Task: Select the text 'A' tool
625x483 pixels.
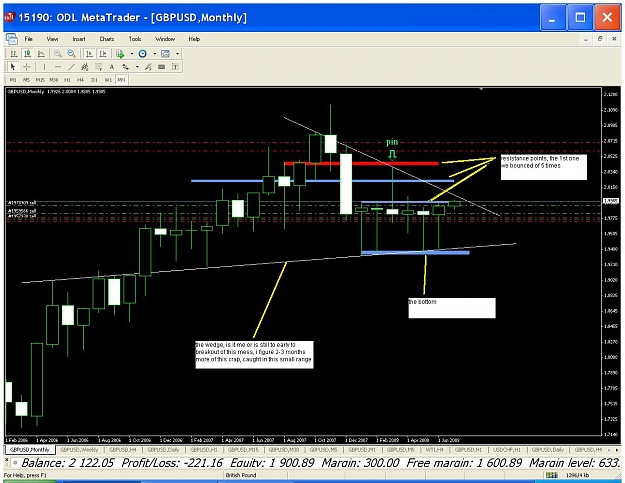Action: (x=112, y=67)
